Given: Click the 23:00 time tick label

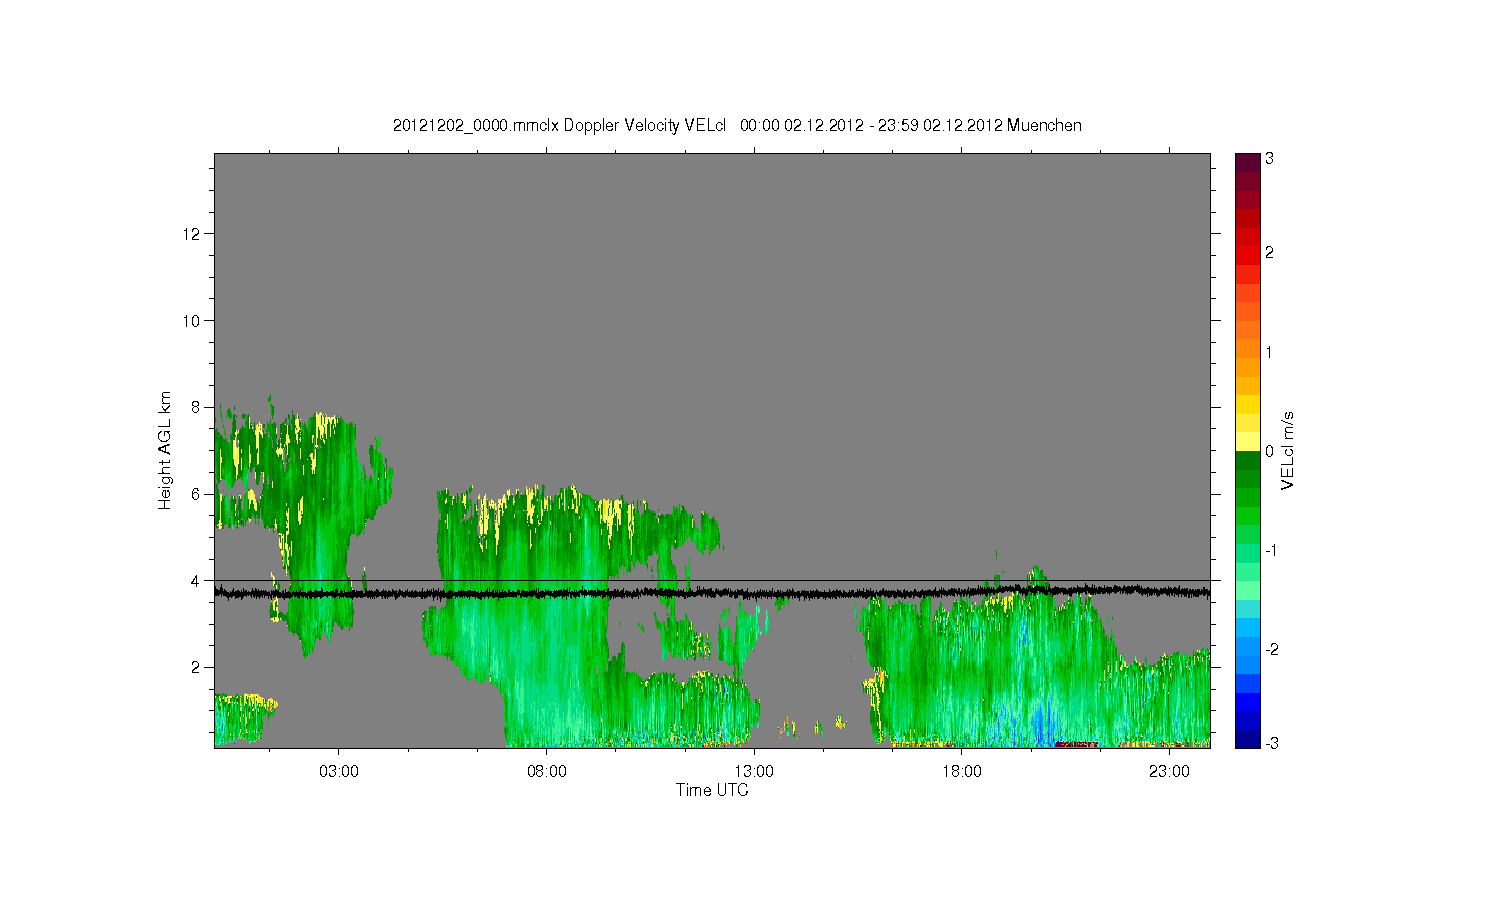Looking at the screenshot, I should coord(1169,772).
